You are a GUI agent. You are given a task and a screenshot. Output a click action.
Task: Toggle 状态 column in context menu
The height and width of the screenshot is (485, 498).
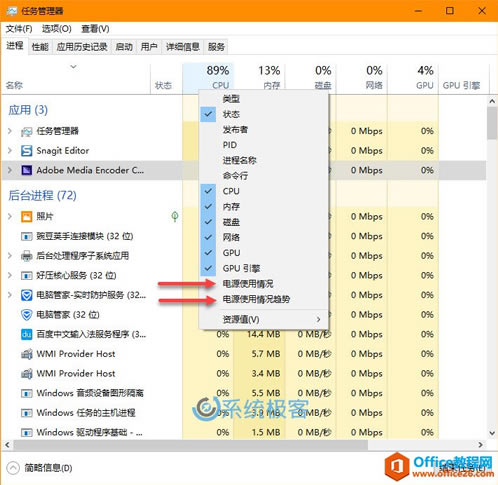(263, 114)
